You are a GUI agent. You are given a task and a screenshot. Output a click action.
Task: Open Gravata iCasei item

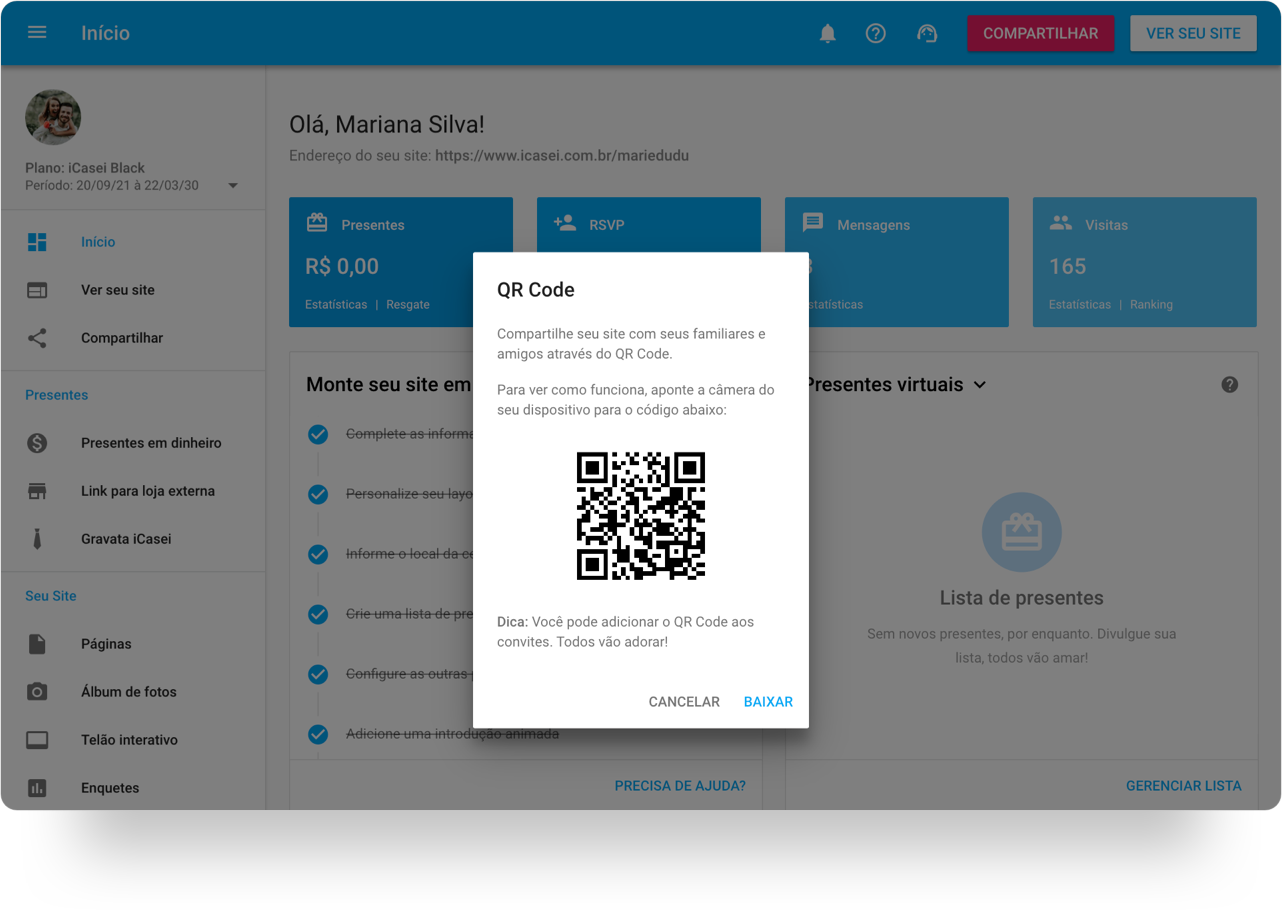126,539
